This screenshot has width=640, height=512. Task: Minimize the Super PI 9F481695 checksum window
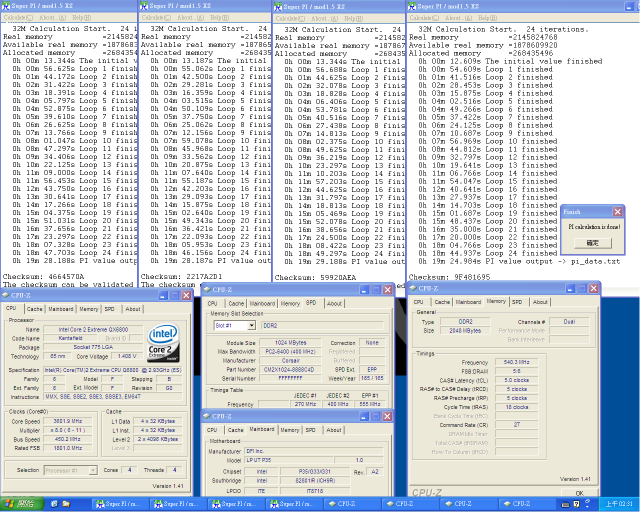pyautogui.click(x=629, y=6)
